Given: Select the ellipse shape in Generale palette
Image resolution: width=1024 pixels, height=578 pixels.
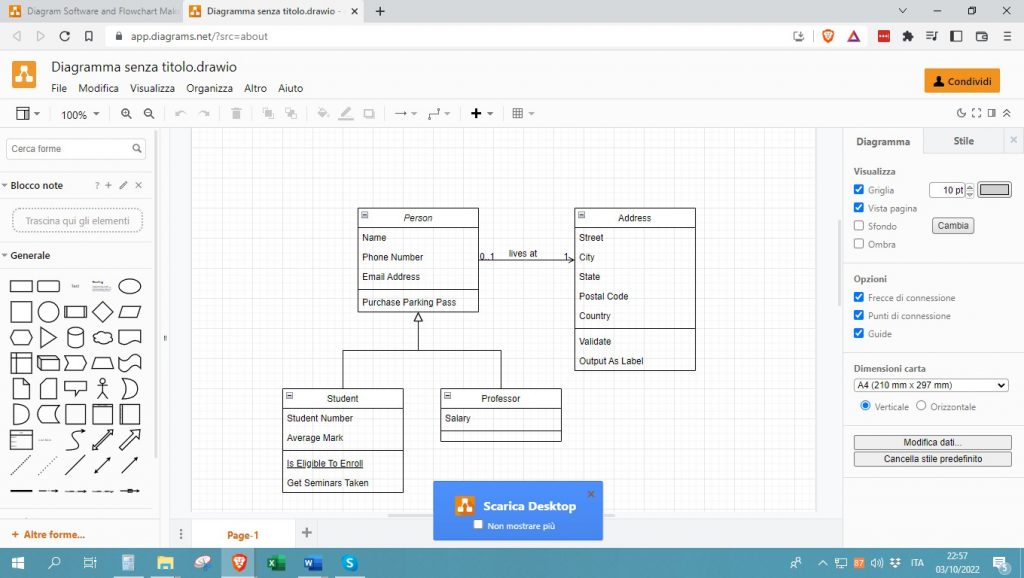Looking at the screenshot, I should (130, 286).
